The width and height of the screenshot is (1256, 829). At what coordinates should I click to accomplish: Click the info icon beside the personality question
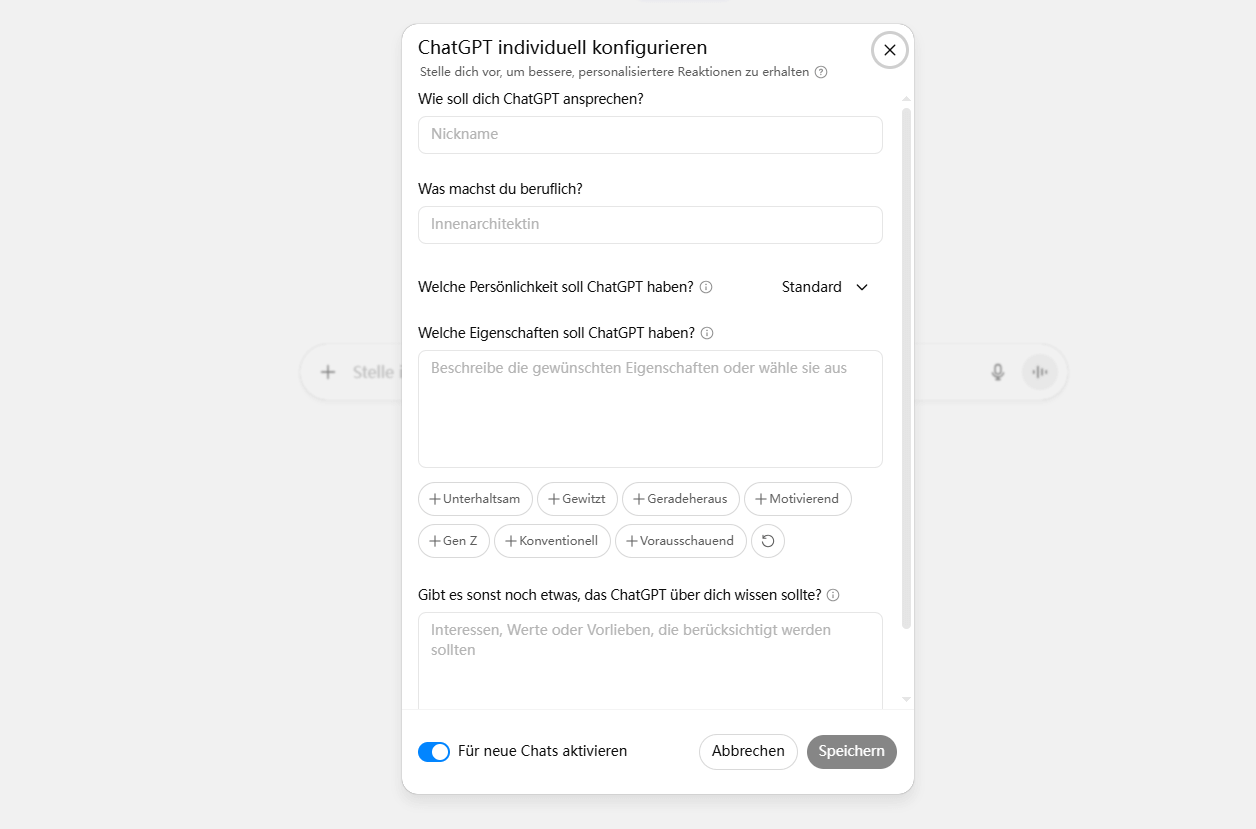[x=706, y=287]
